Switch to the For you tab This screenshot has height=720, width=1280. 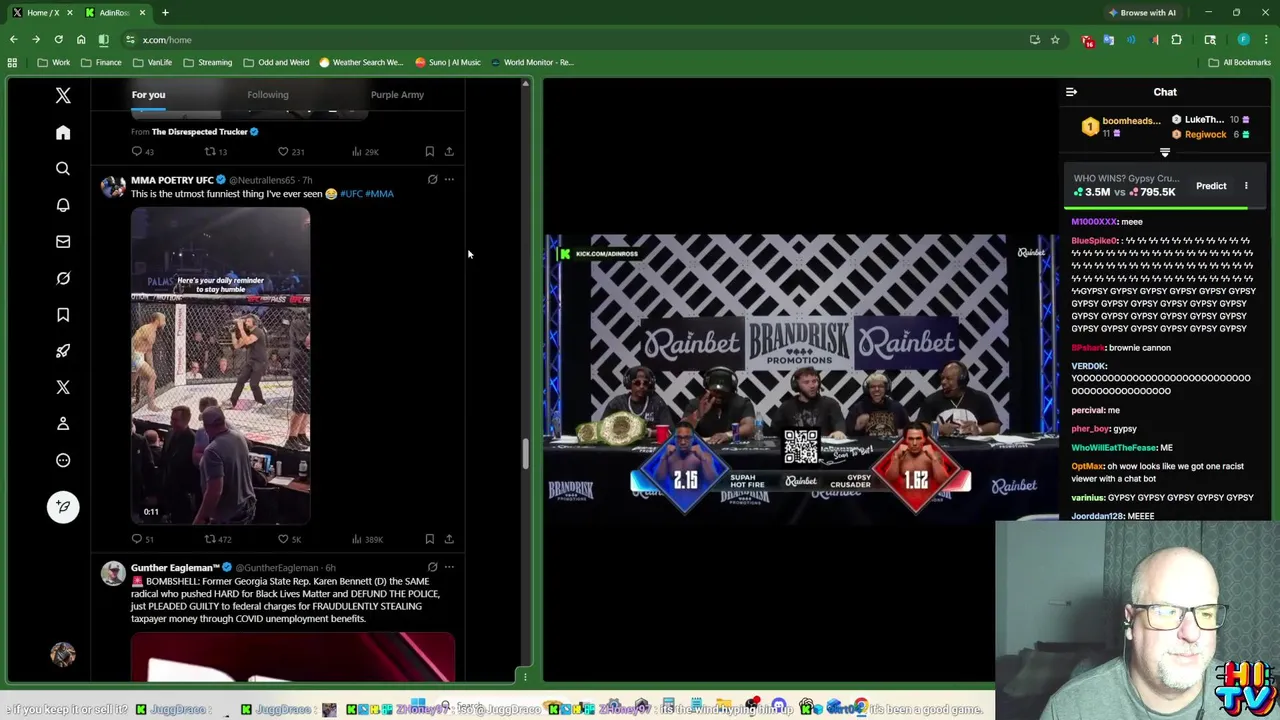click(x=148, y=94)
